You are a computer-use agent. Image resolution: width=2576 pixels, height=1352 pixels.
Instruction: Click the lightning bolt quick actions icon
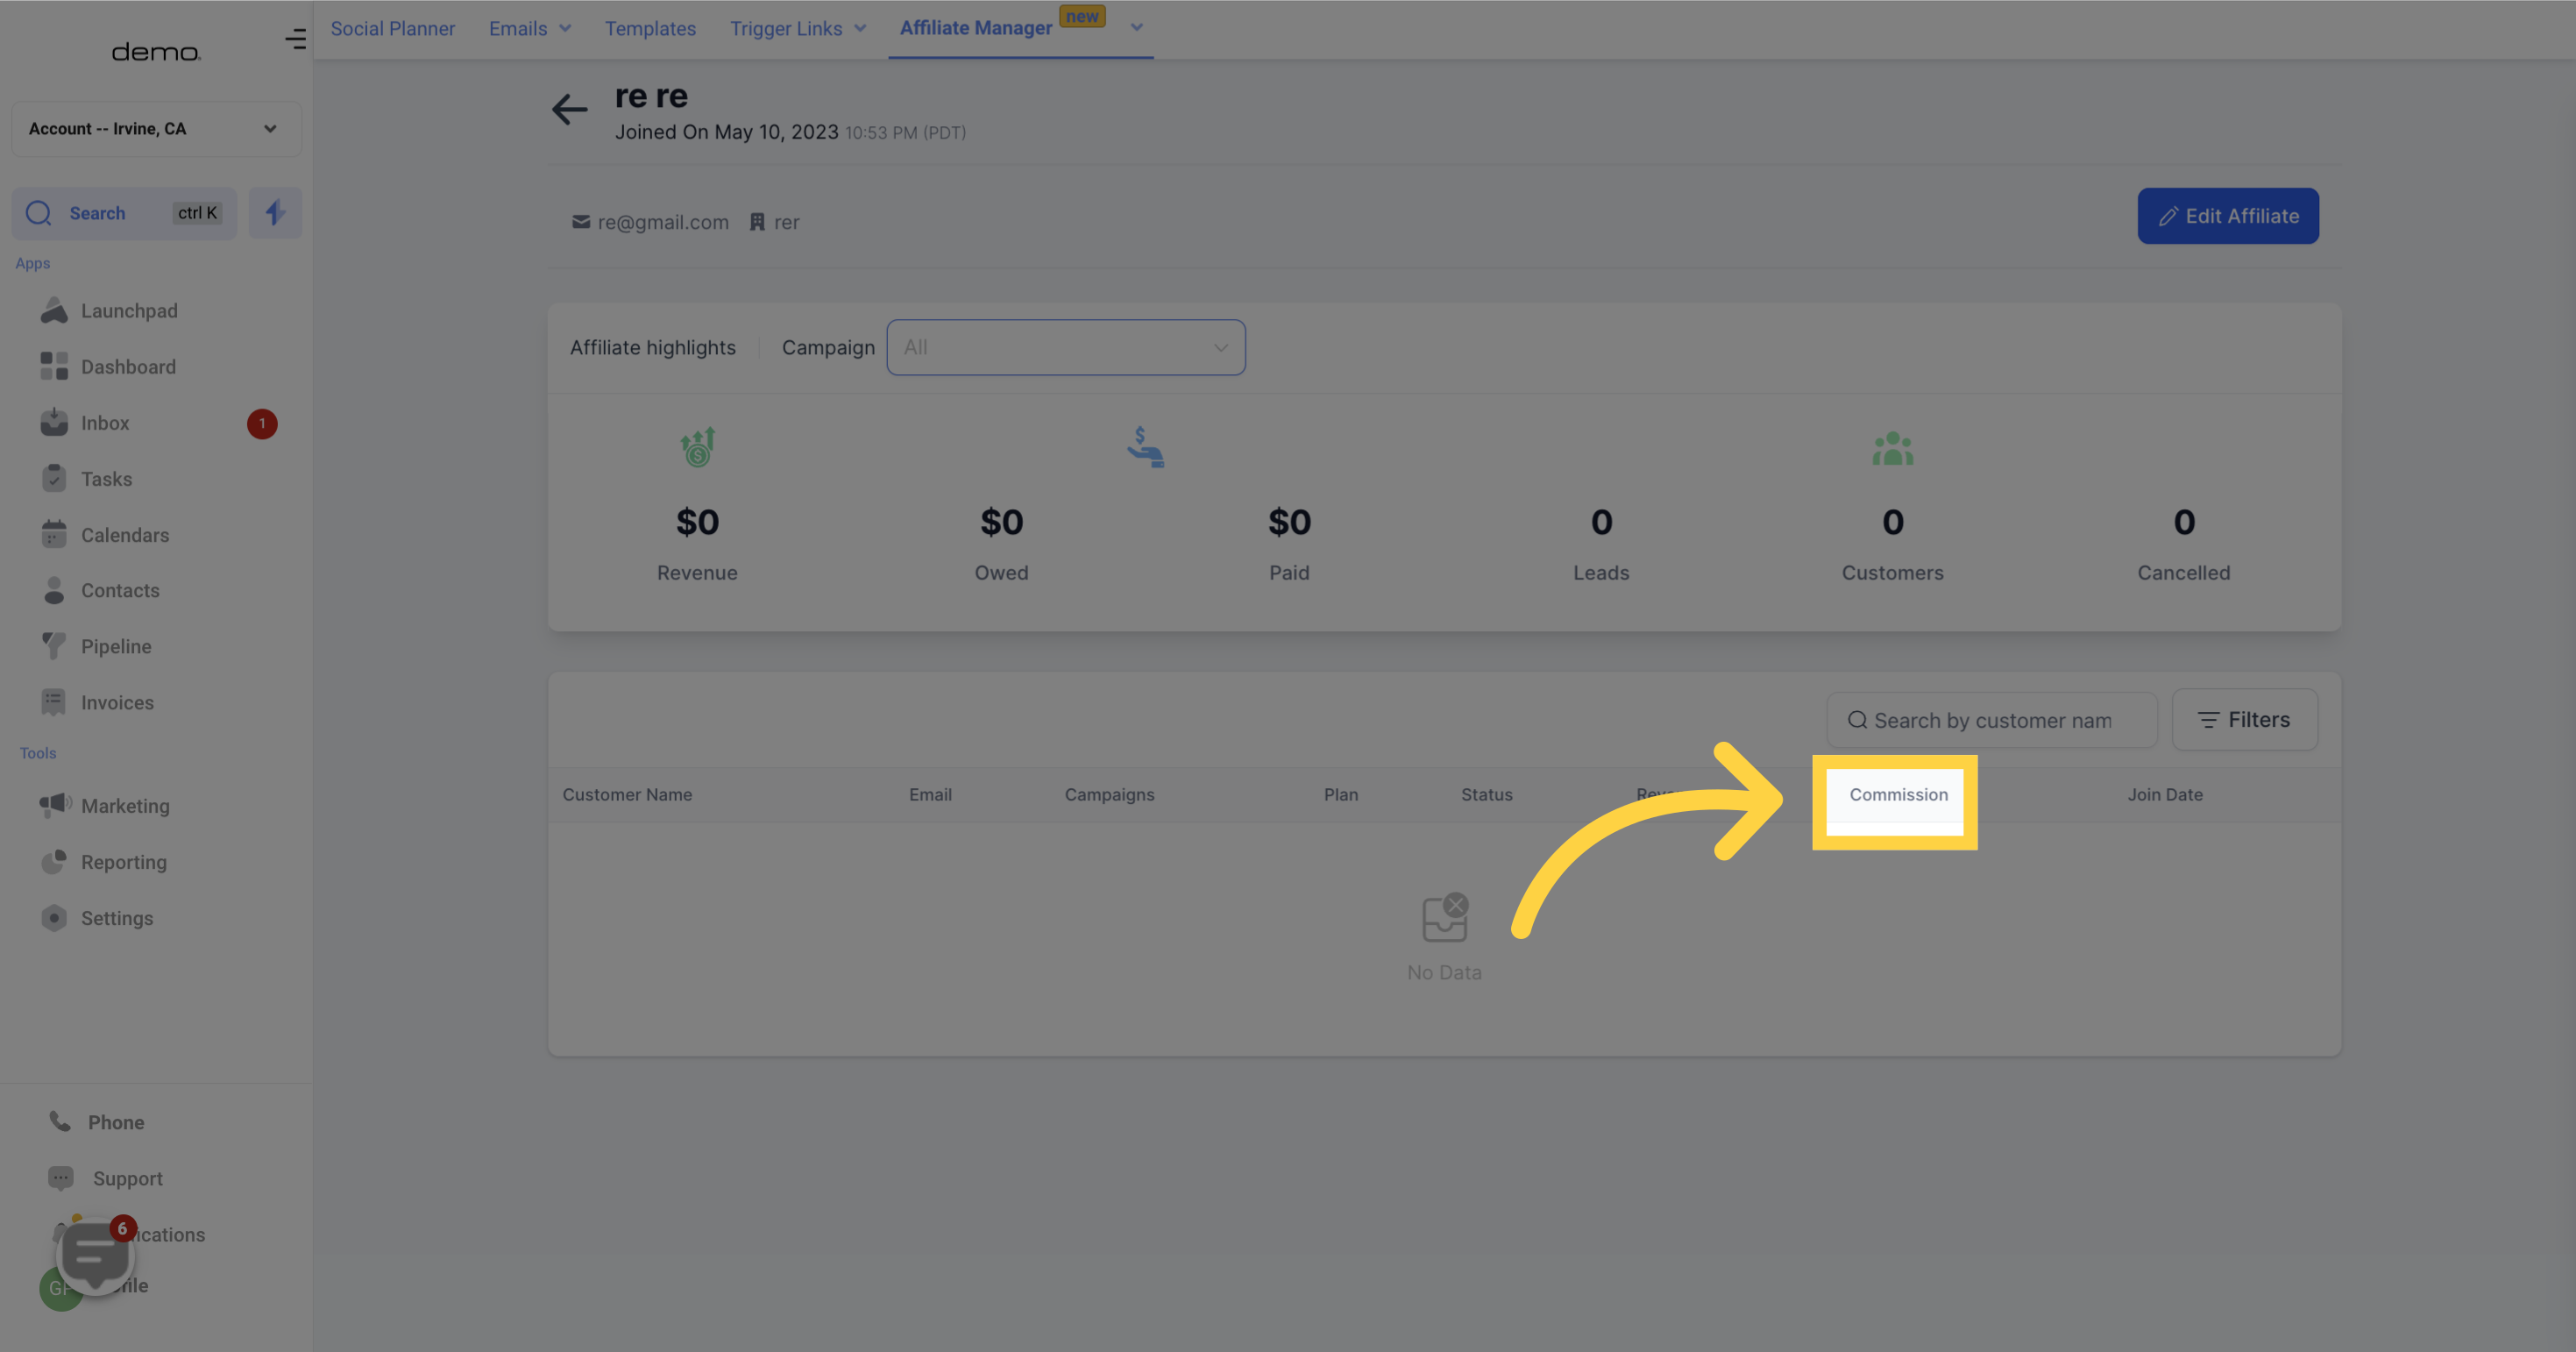275,213
